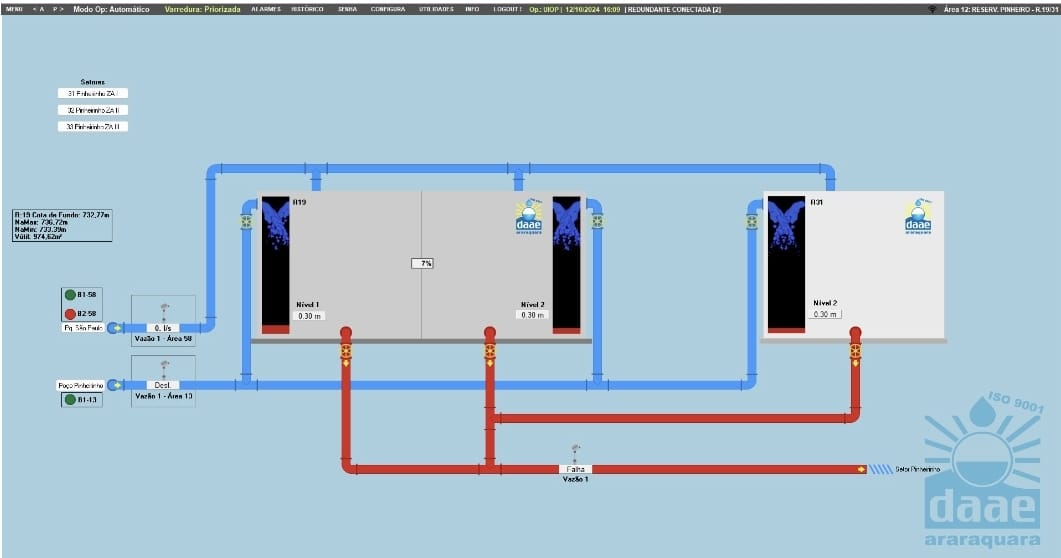The width and height of the screenshot is (1061, 558).
Task: Expand the UTILIDADES menu
Action: pos(436,8)
